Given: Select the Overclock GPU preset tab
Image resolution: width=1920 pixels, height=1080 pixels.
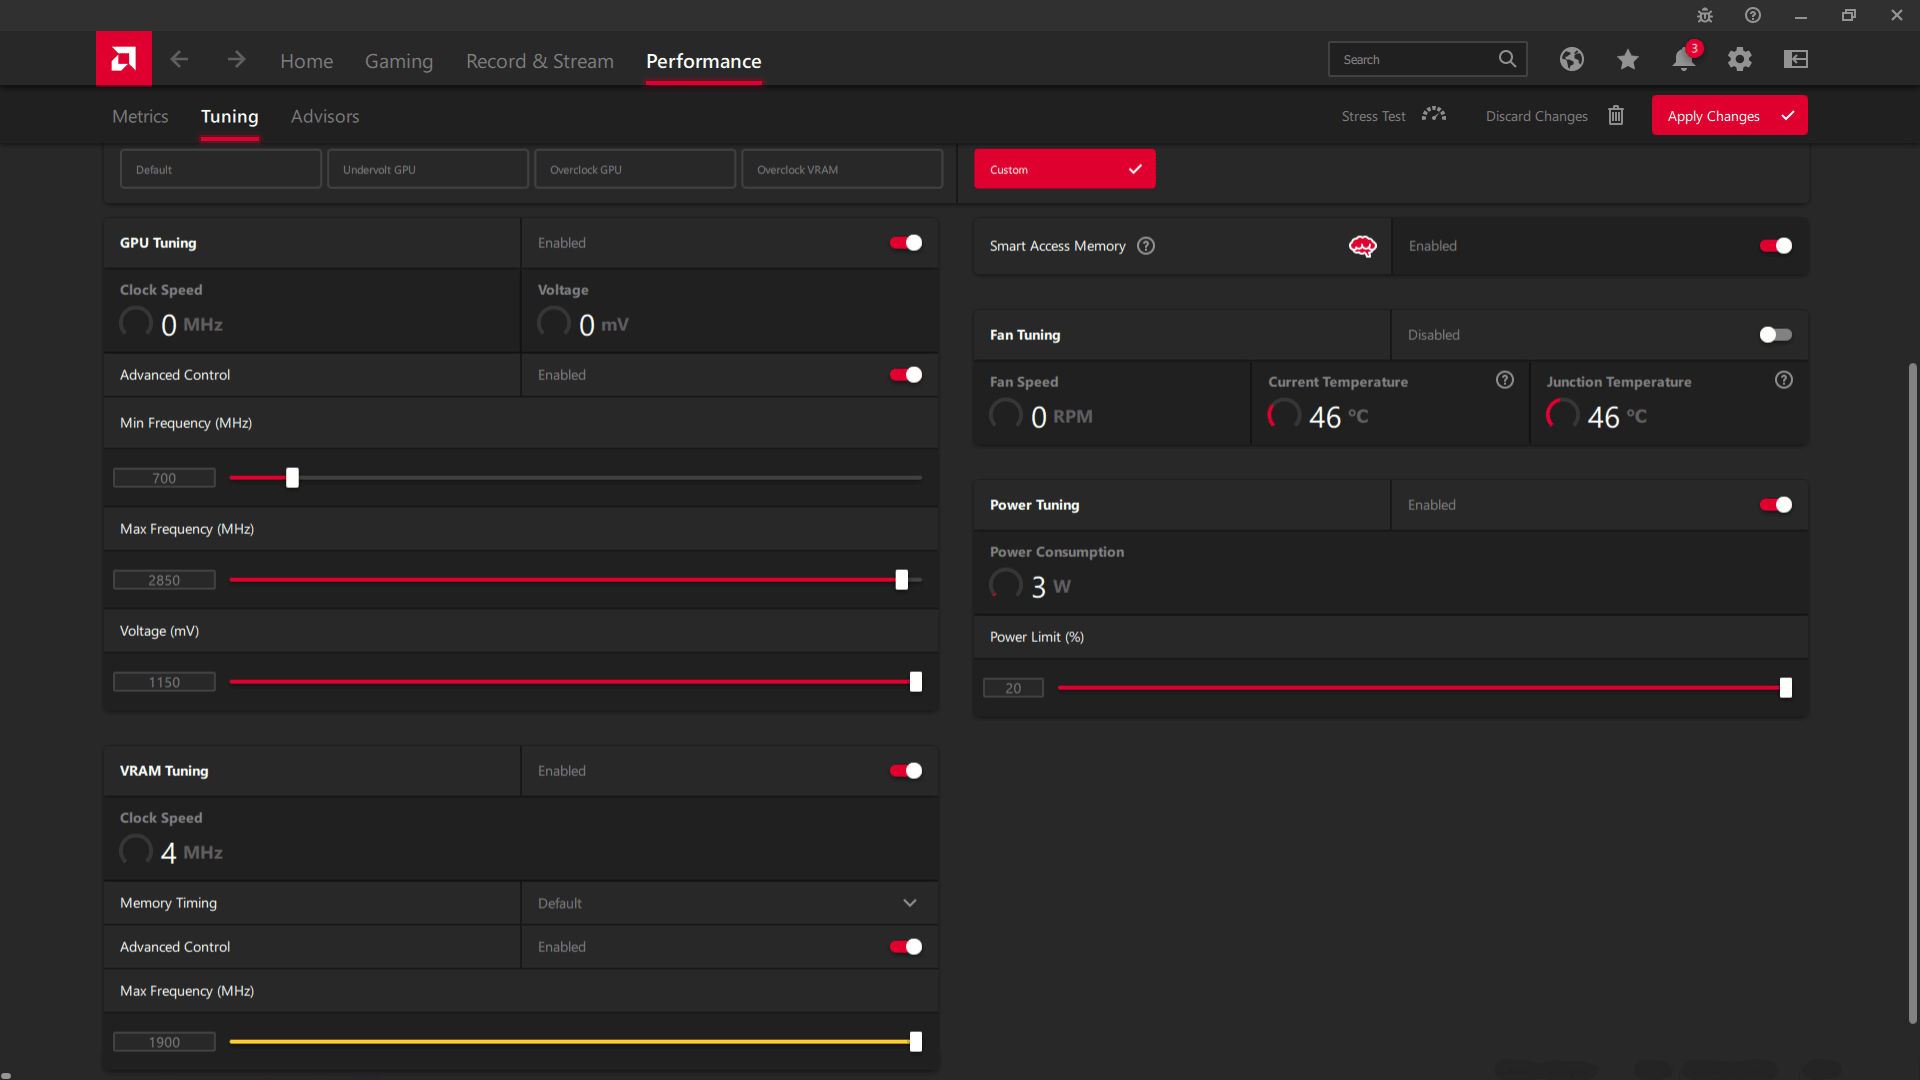Looking at the screenshot, I should 634,169.
